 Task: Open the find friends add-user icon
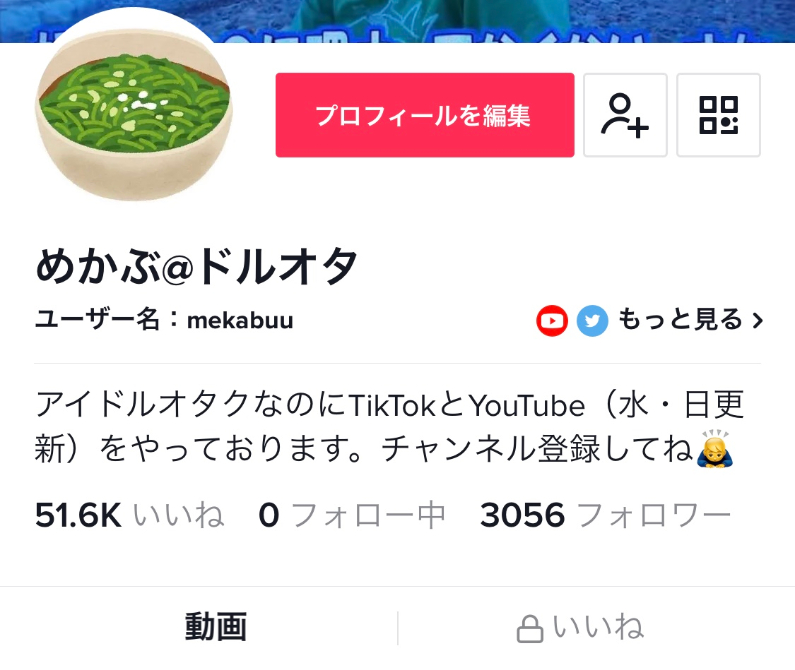pyautogui.click(x=625, y=115)
